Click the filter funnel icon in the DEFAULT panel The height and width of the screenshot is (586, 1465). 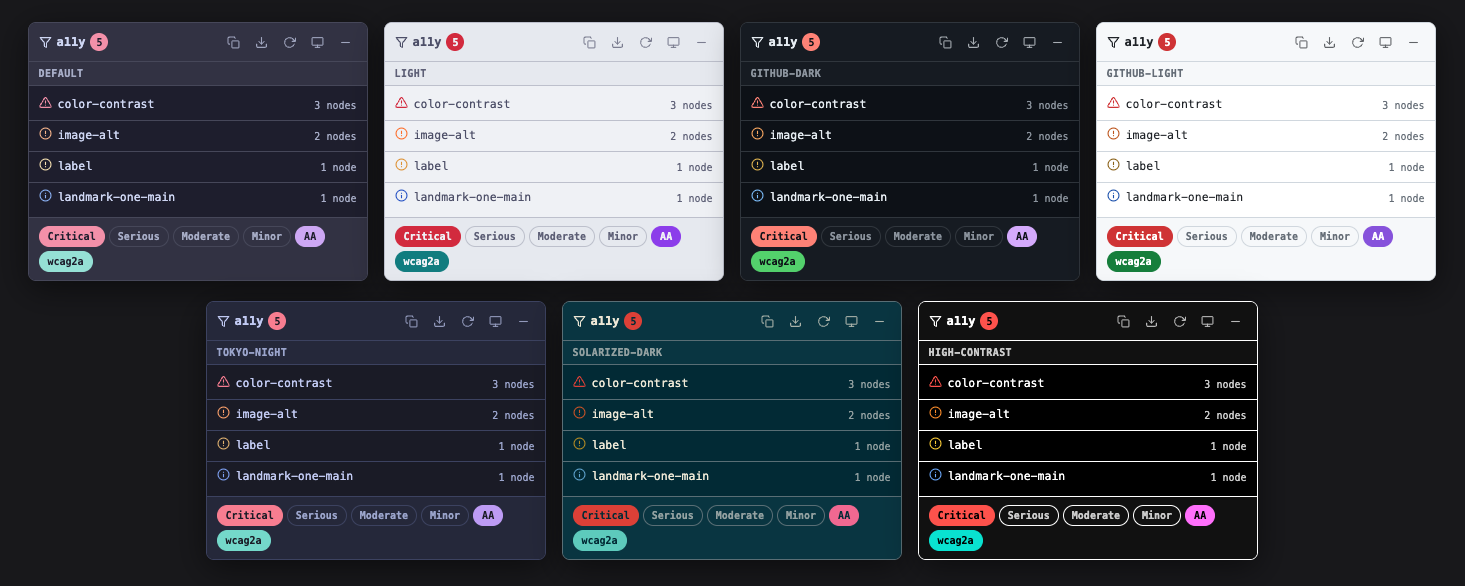(x=45, y=42)
